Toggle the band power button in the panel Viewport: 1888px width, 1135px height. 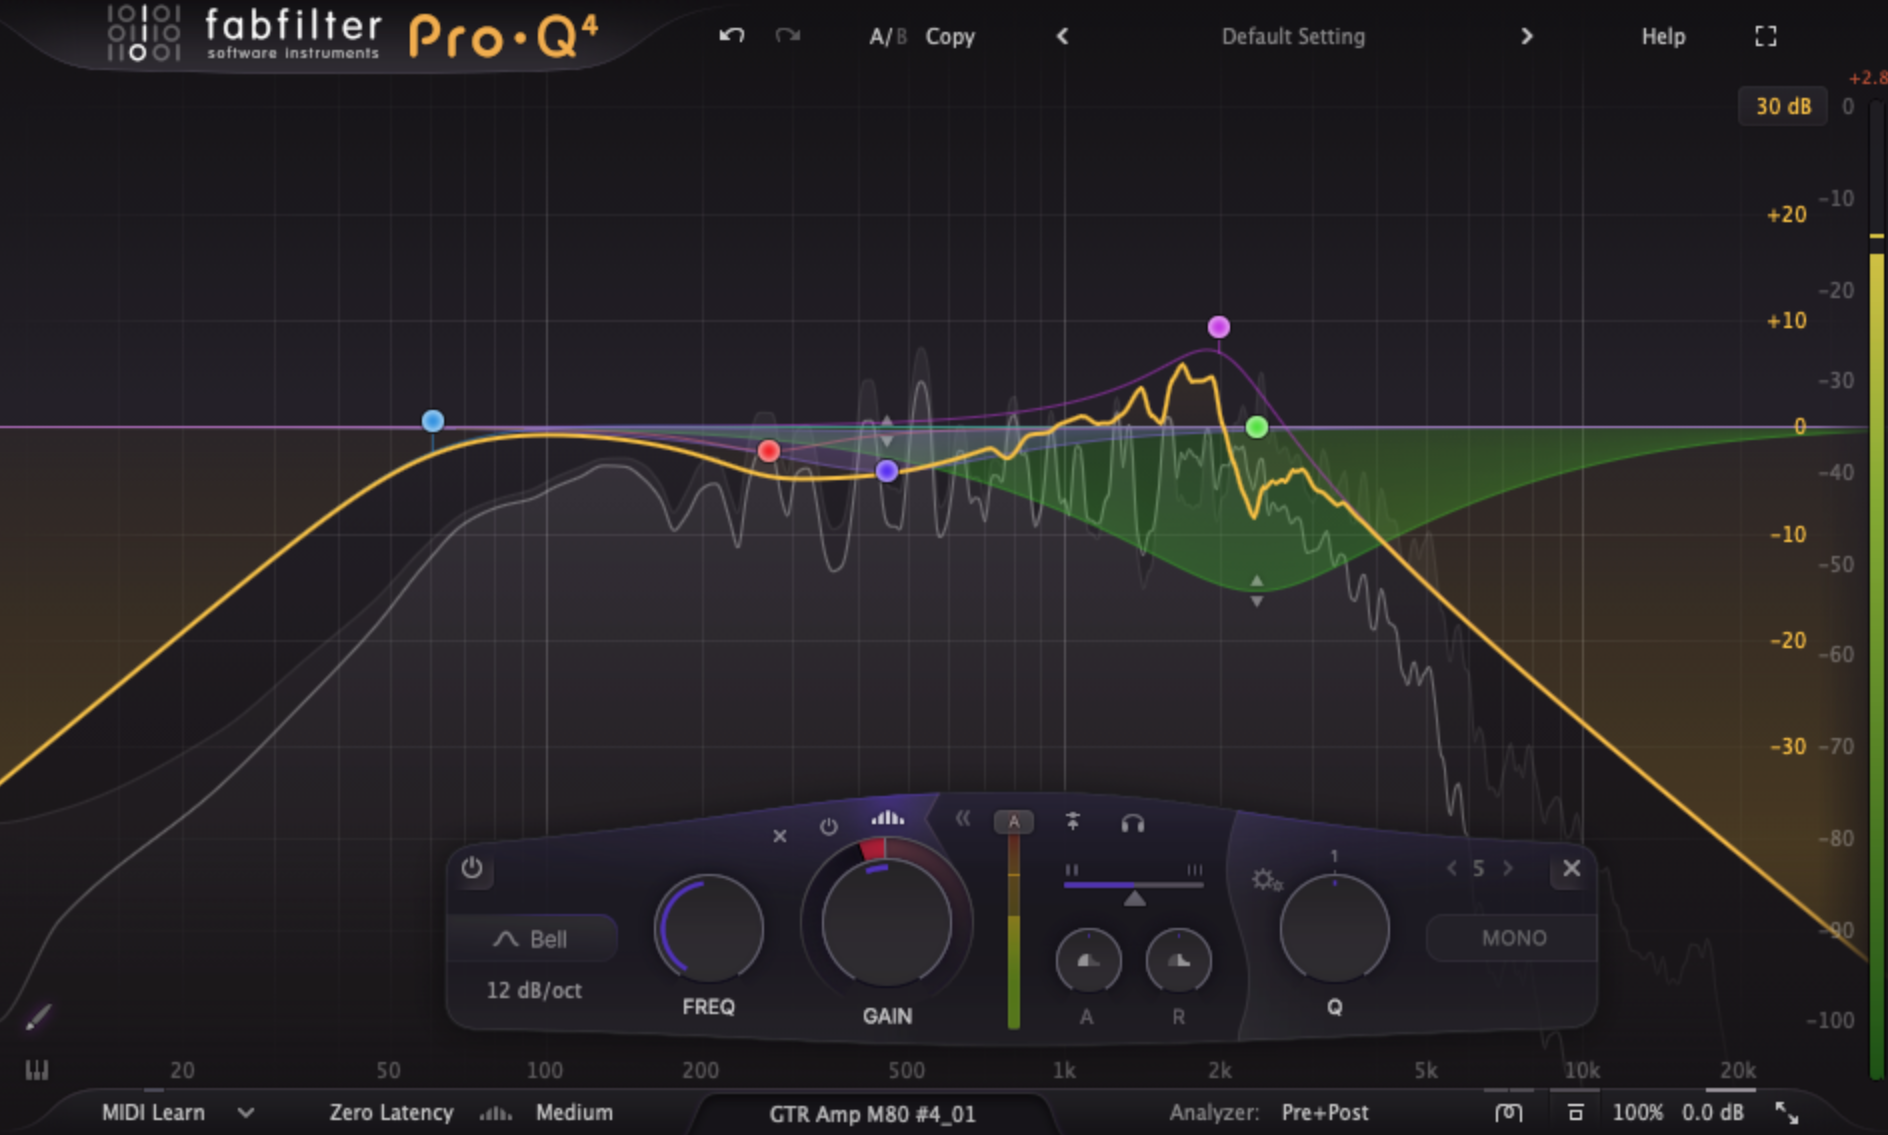pos(472,868)
